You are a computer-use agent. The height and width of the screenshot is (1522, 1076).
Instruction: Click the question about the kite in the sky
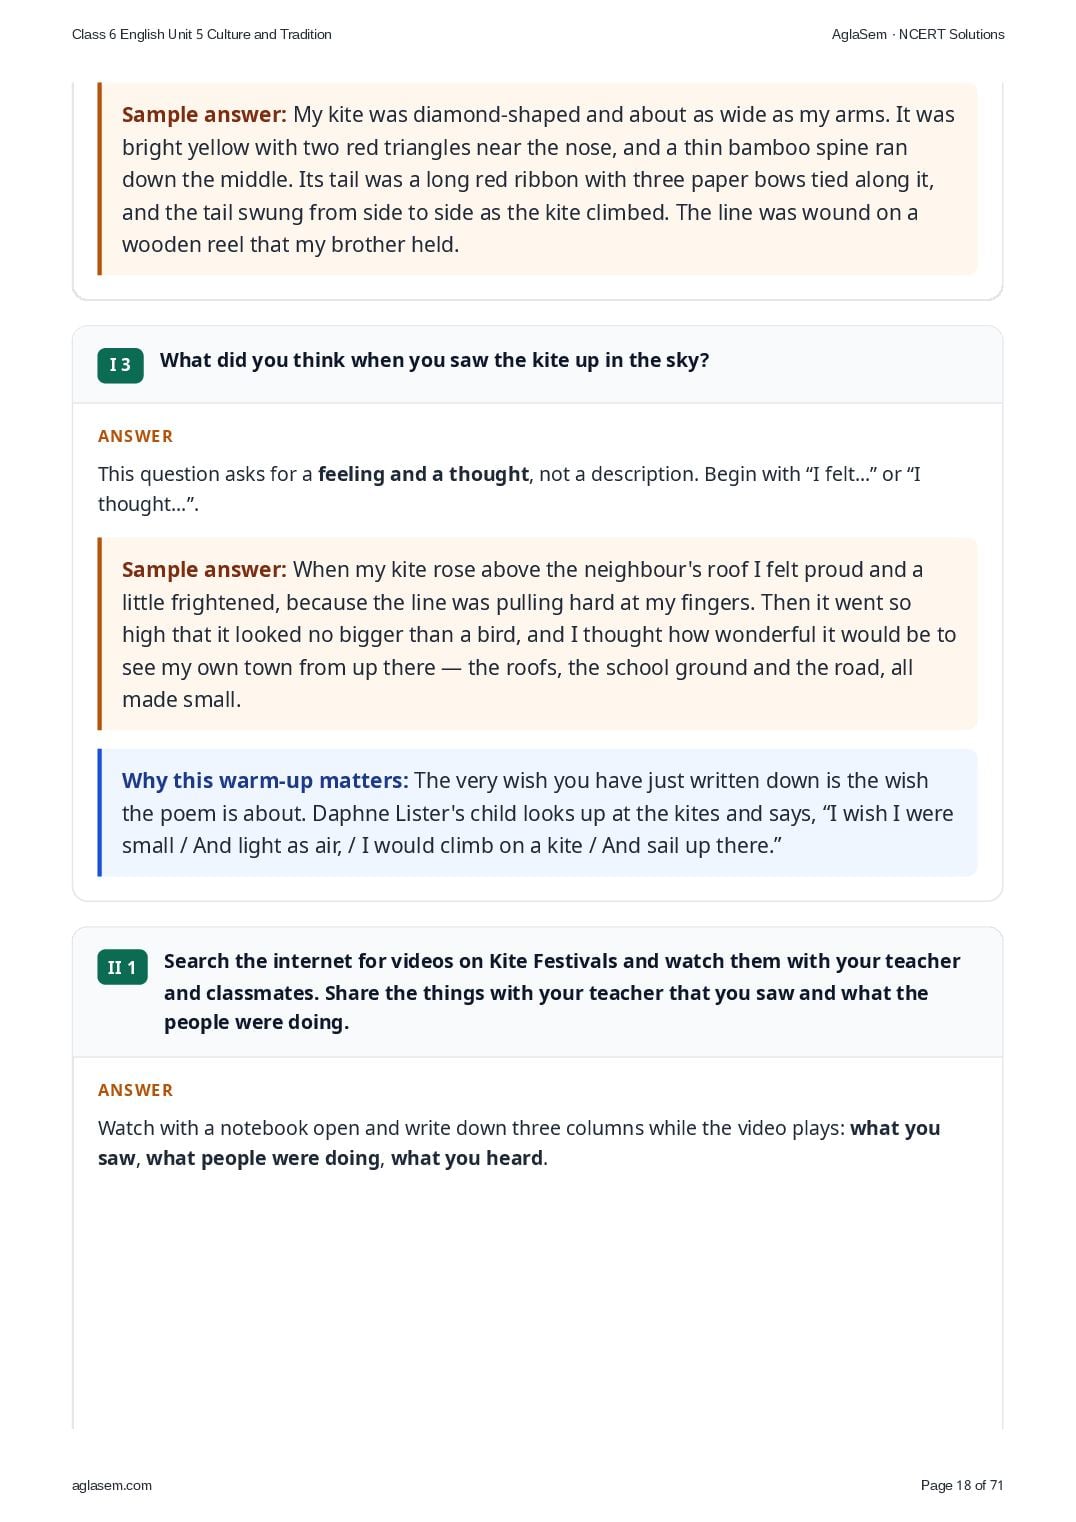click(434, 360)
